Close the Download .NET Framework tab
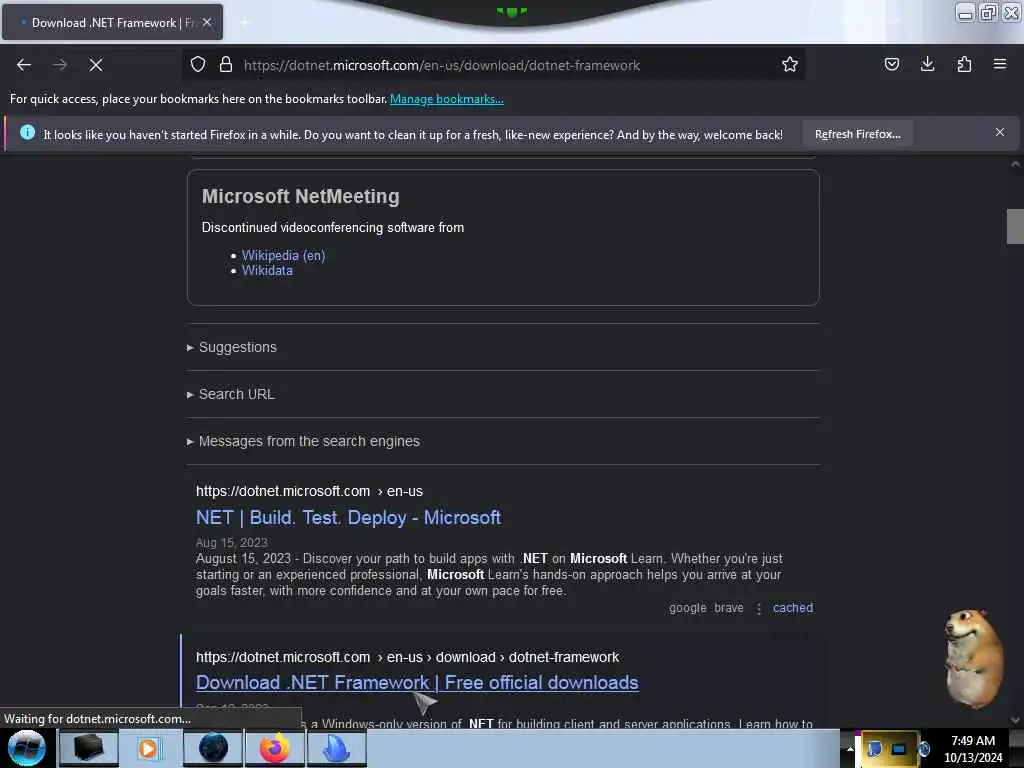1024x768 pixels. tap(207, 22)
